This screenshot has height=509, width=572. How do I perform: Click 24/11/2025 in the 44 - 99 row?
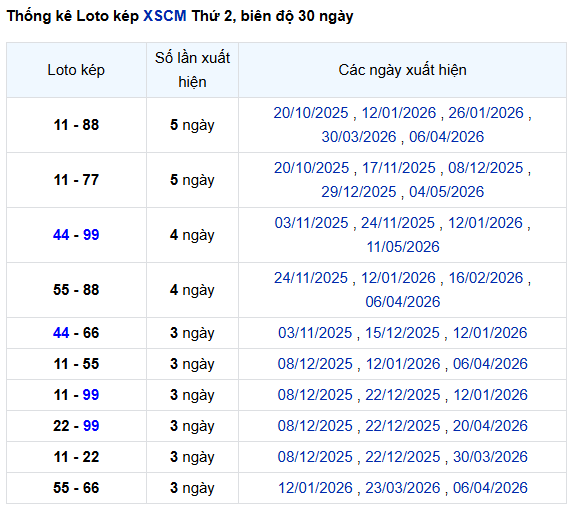pyautogui.click(x=398, y=223)
